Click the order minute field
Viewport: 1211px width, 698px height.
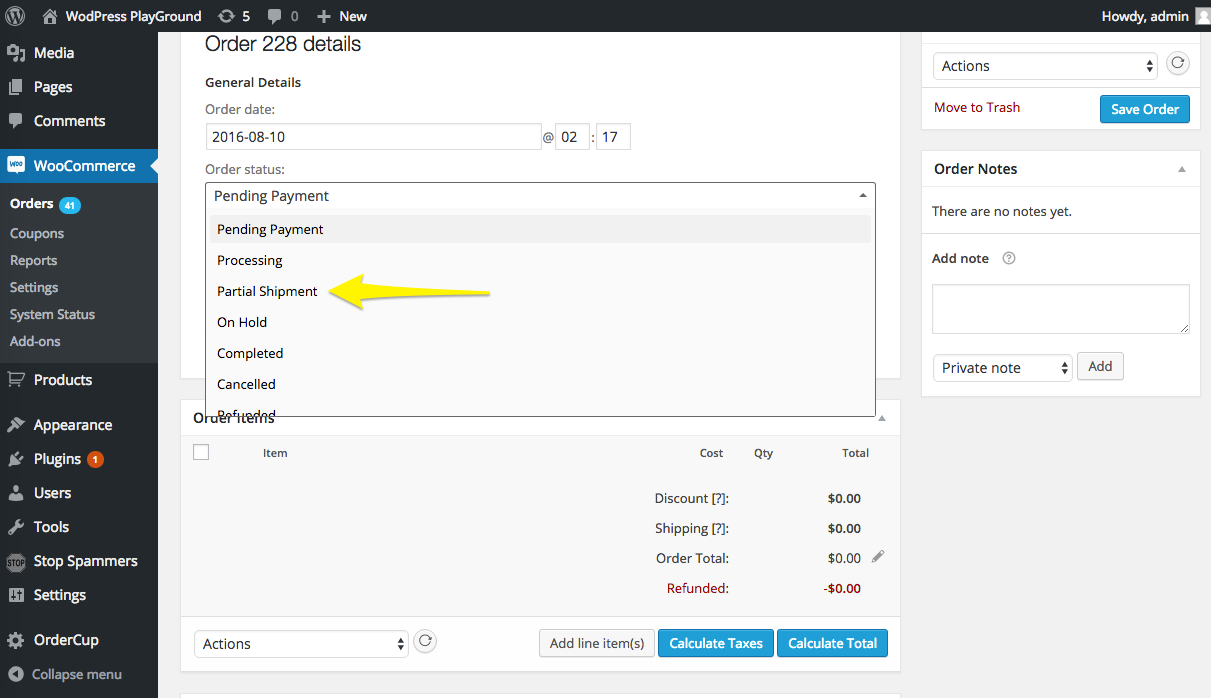(x=613, y=137)
